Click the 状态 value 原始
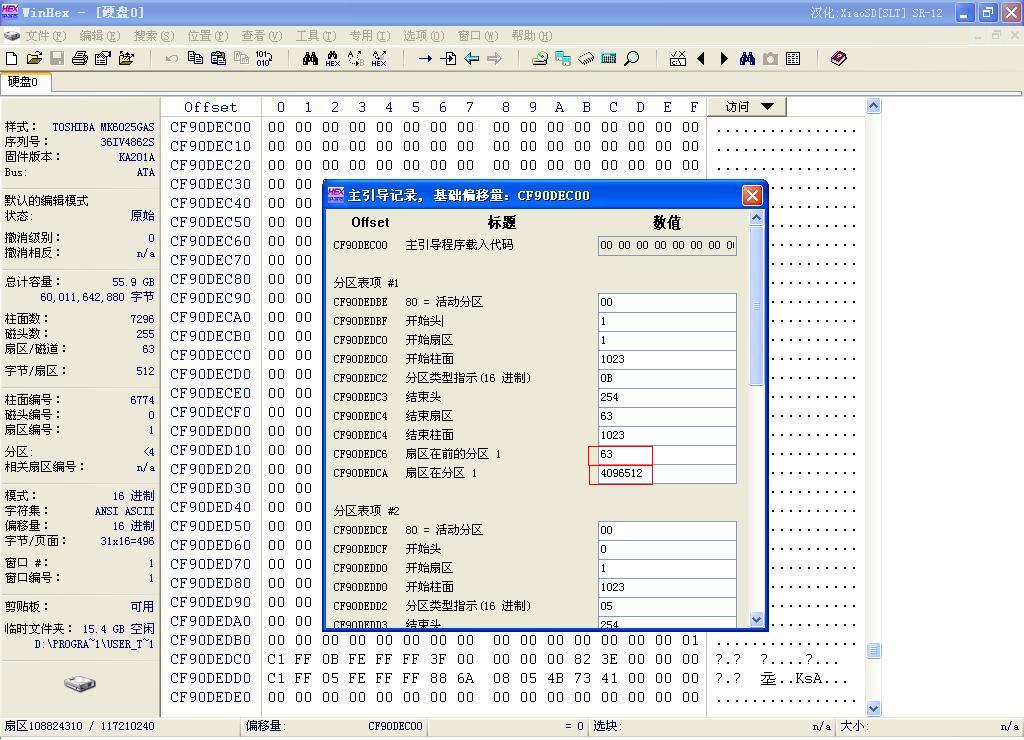Screen dimensions: 1024x740 (x=142, y=216)
